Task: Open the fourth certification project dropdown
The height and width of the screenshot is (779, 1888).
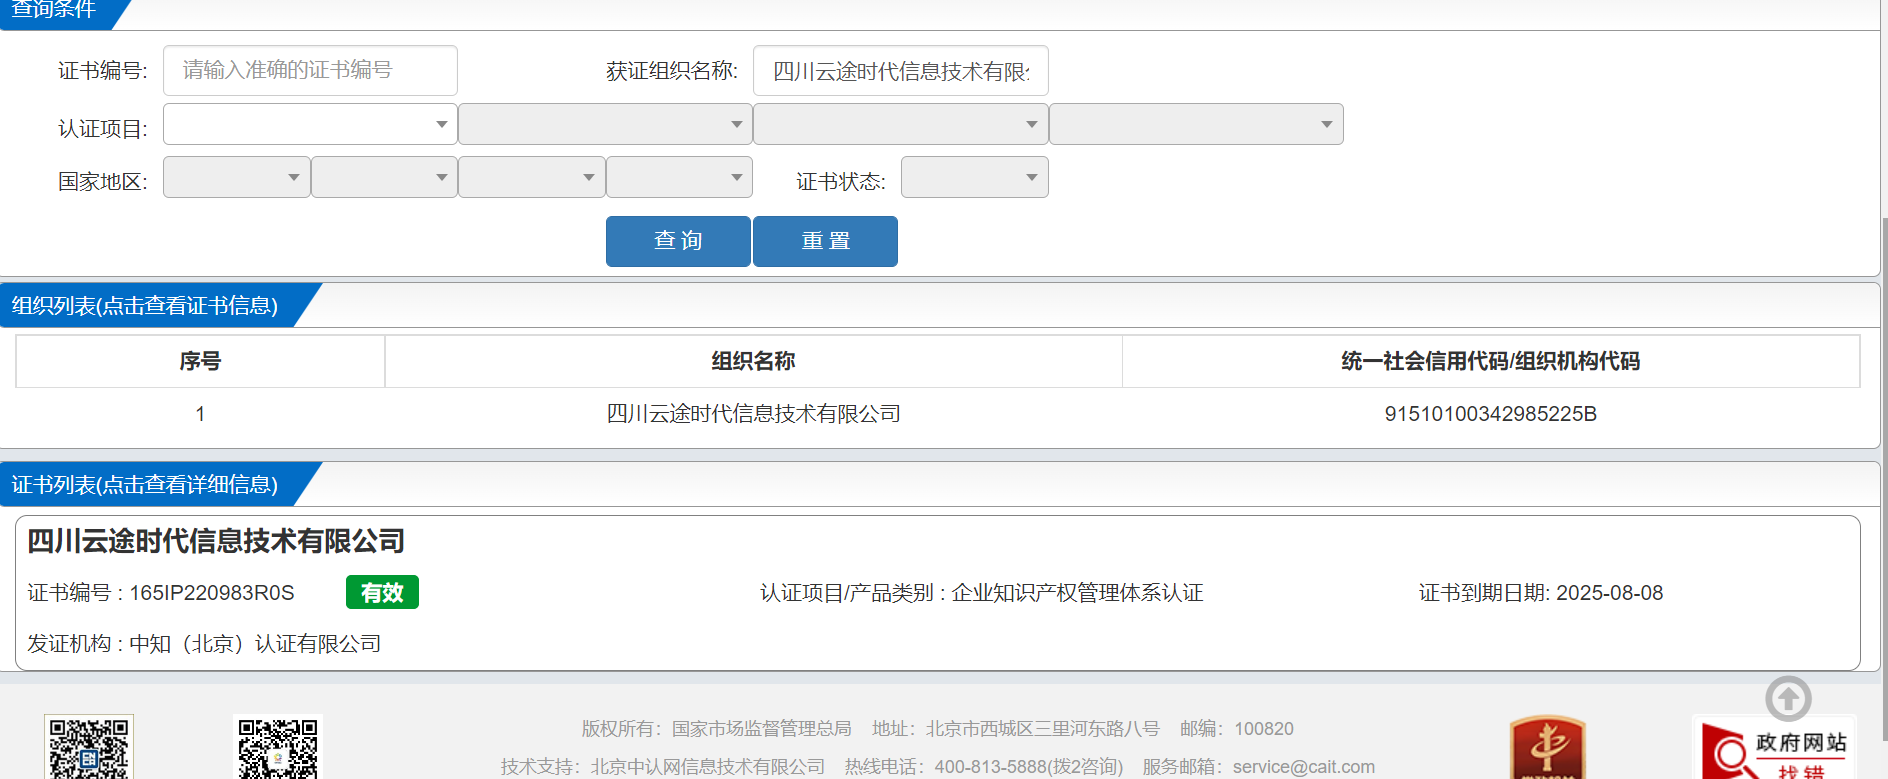Action: click(x=1196, y=124)
